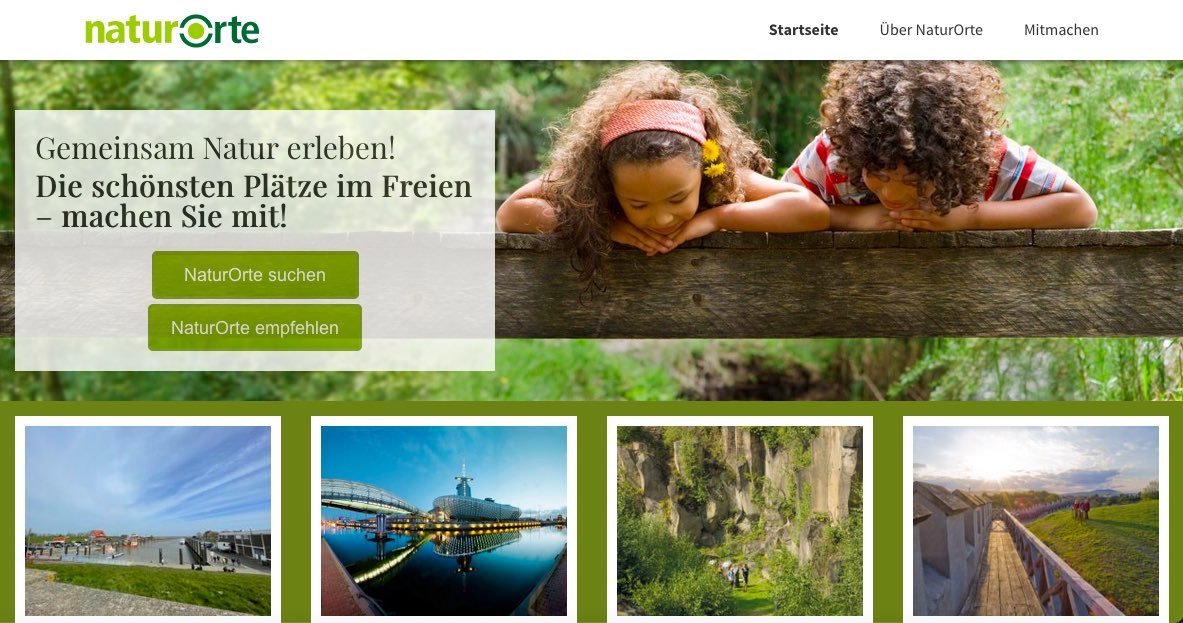The width and height of the screenshot is (1183, 623).
Task: Click the people standing beside the wooden walkway
Action: [x=1082, y=509]
